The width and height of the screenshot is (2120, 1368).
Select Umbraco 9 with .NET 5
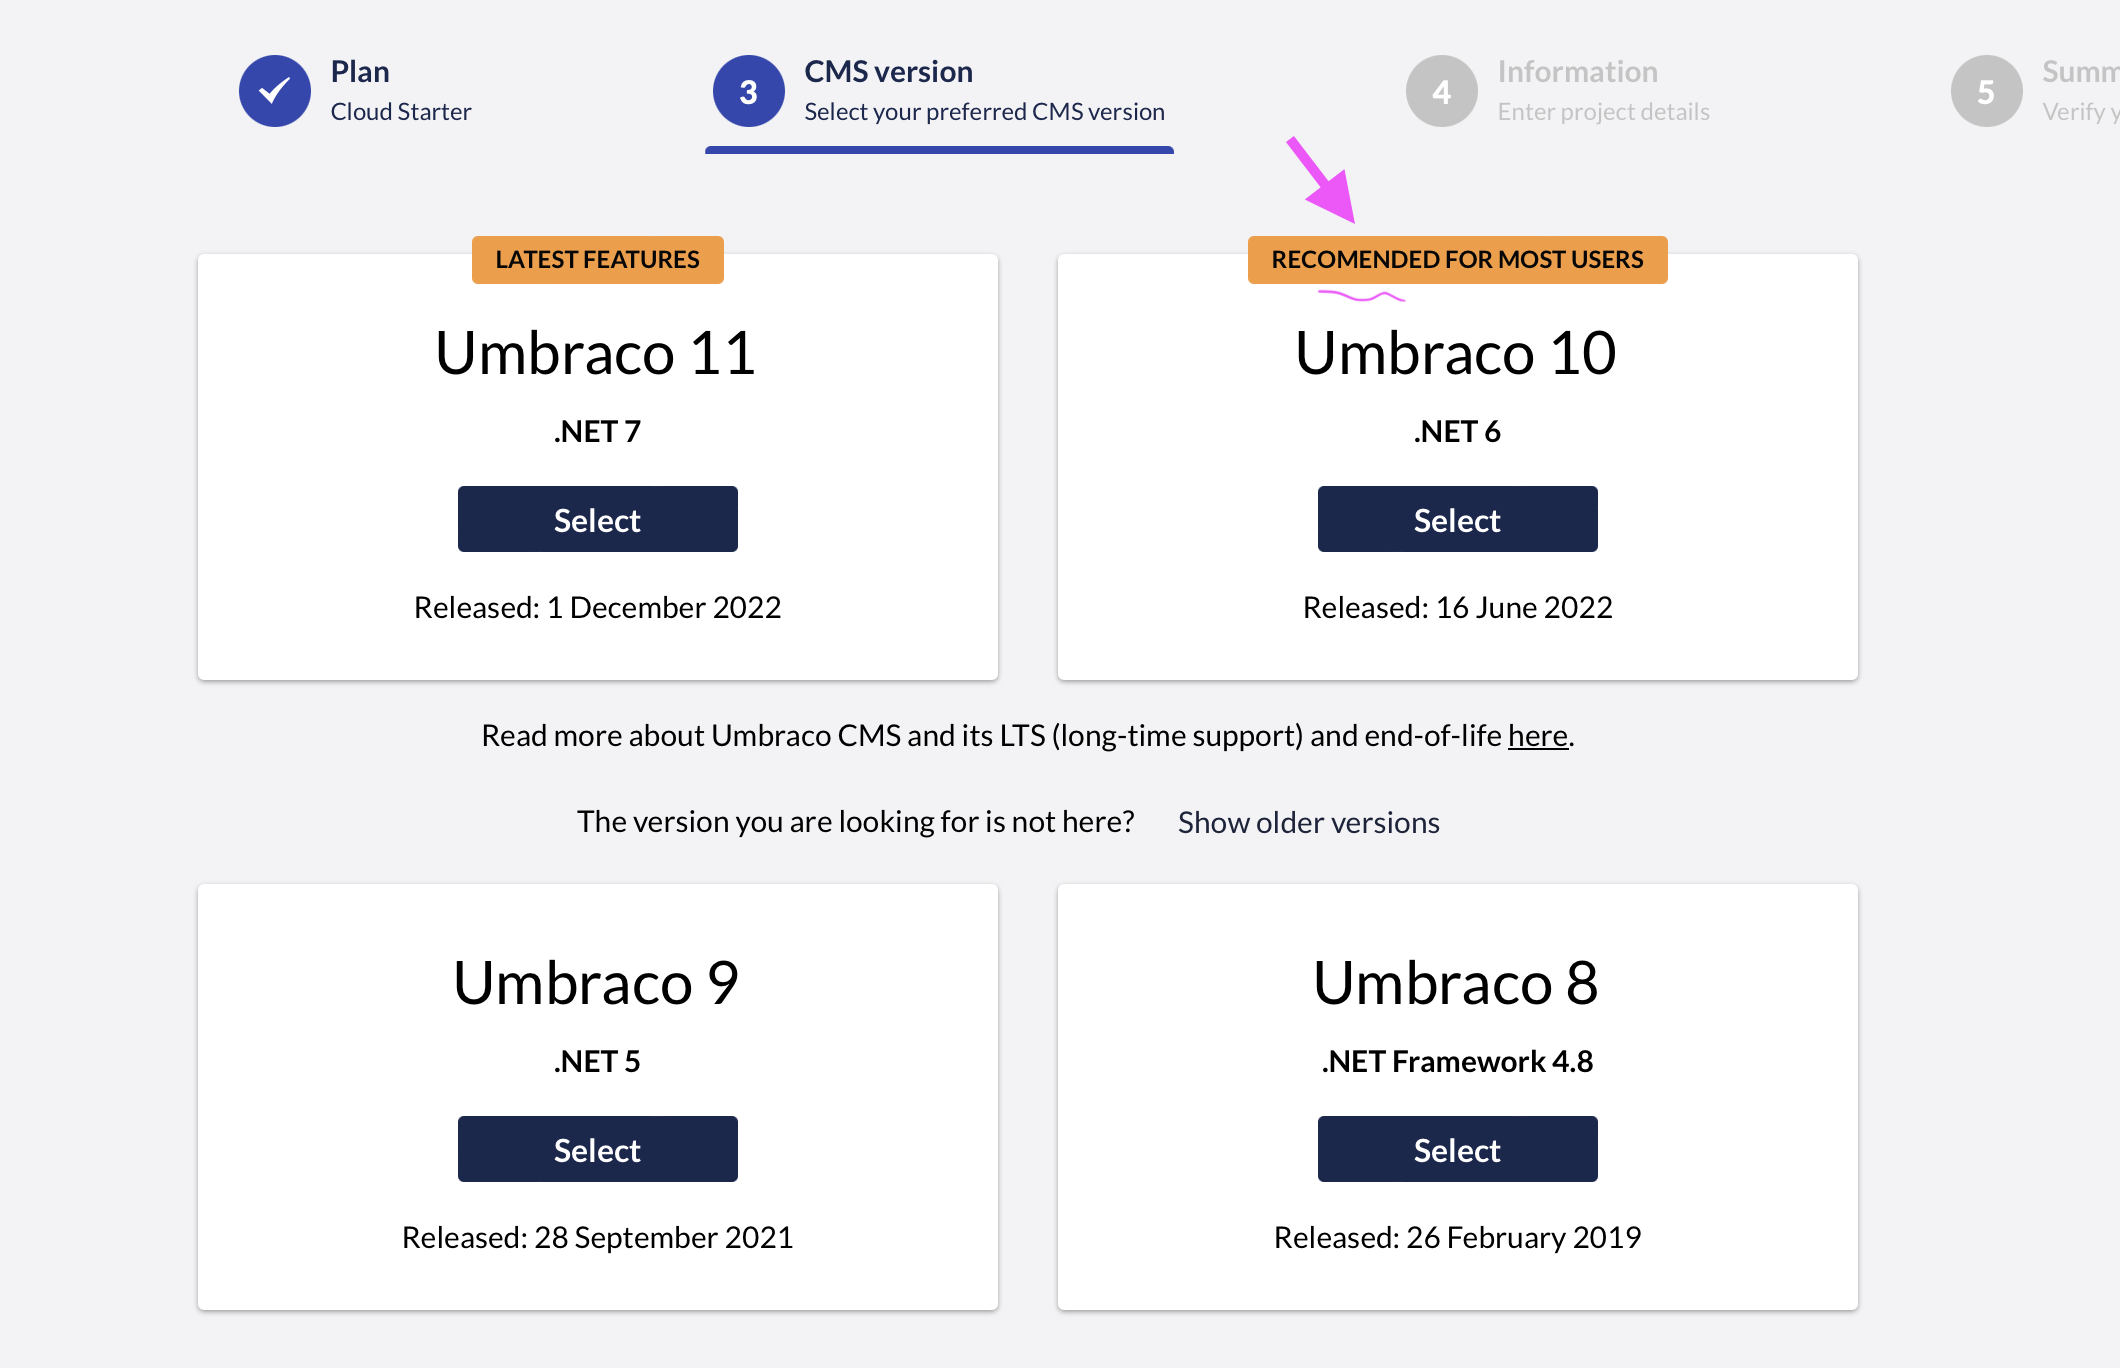point(597,1149)
